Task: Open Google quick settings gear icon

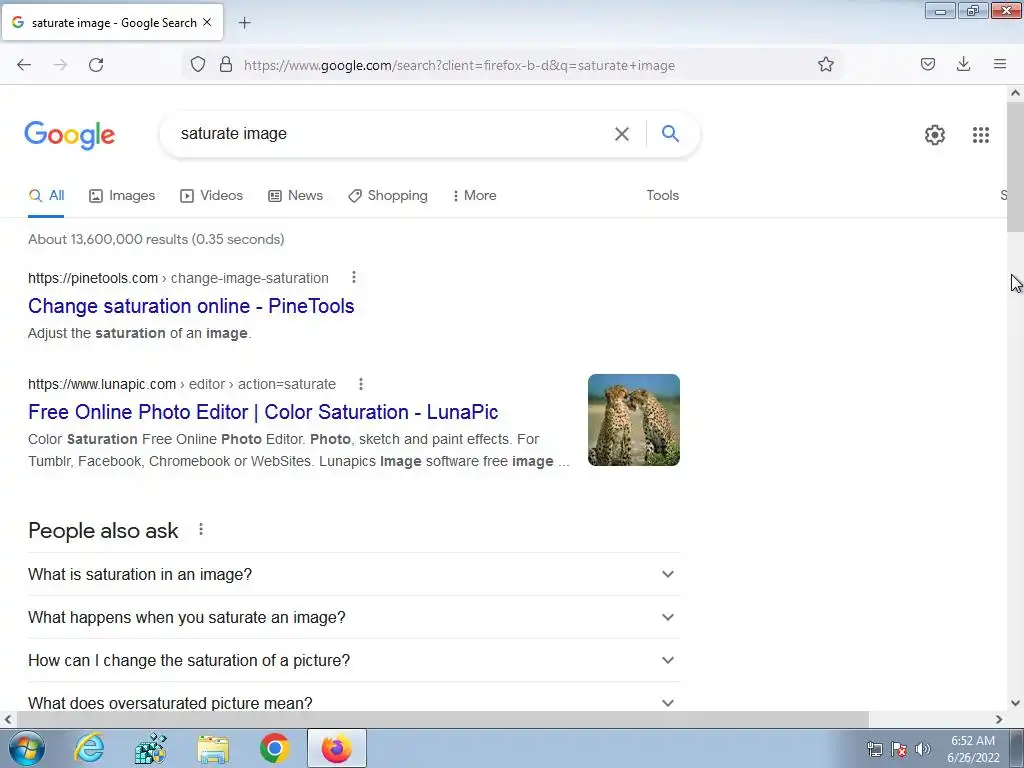Action: 935,135
